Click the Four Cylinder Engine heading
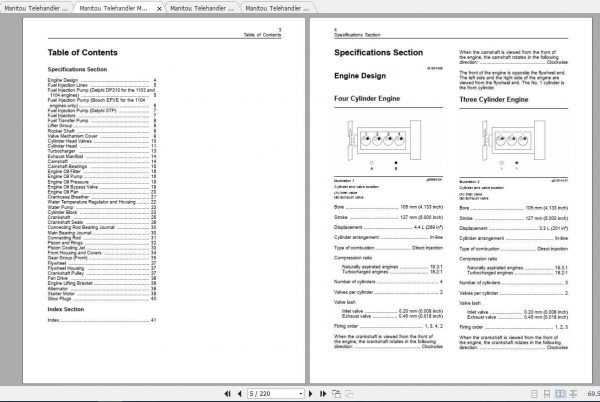 pos(367,99)
